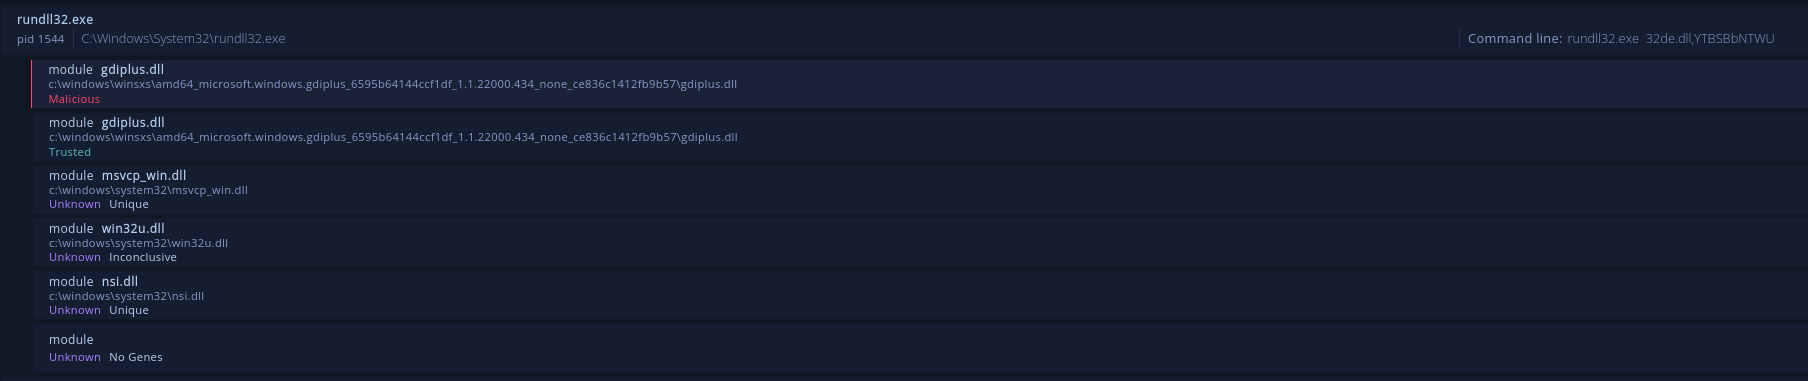
Task: Click the pid 1544 label
Action: point(41,39)
